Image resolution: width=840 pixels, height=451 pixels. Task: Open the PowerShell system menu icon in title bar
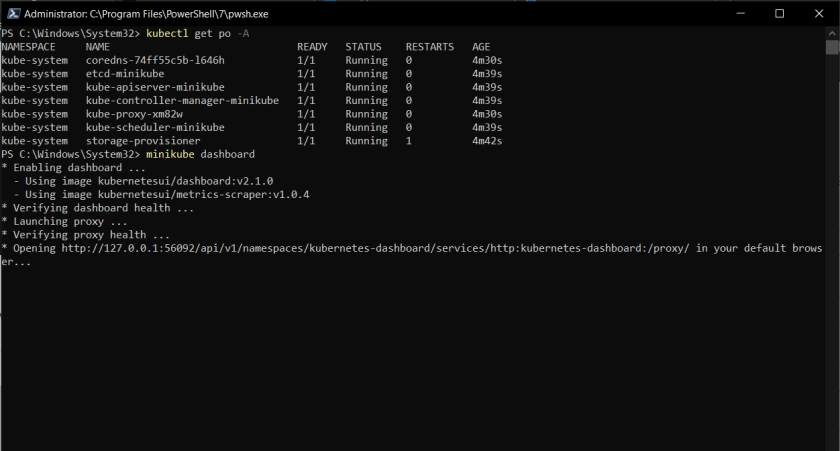point(11,14)
